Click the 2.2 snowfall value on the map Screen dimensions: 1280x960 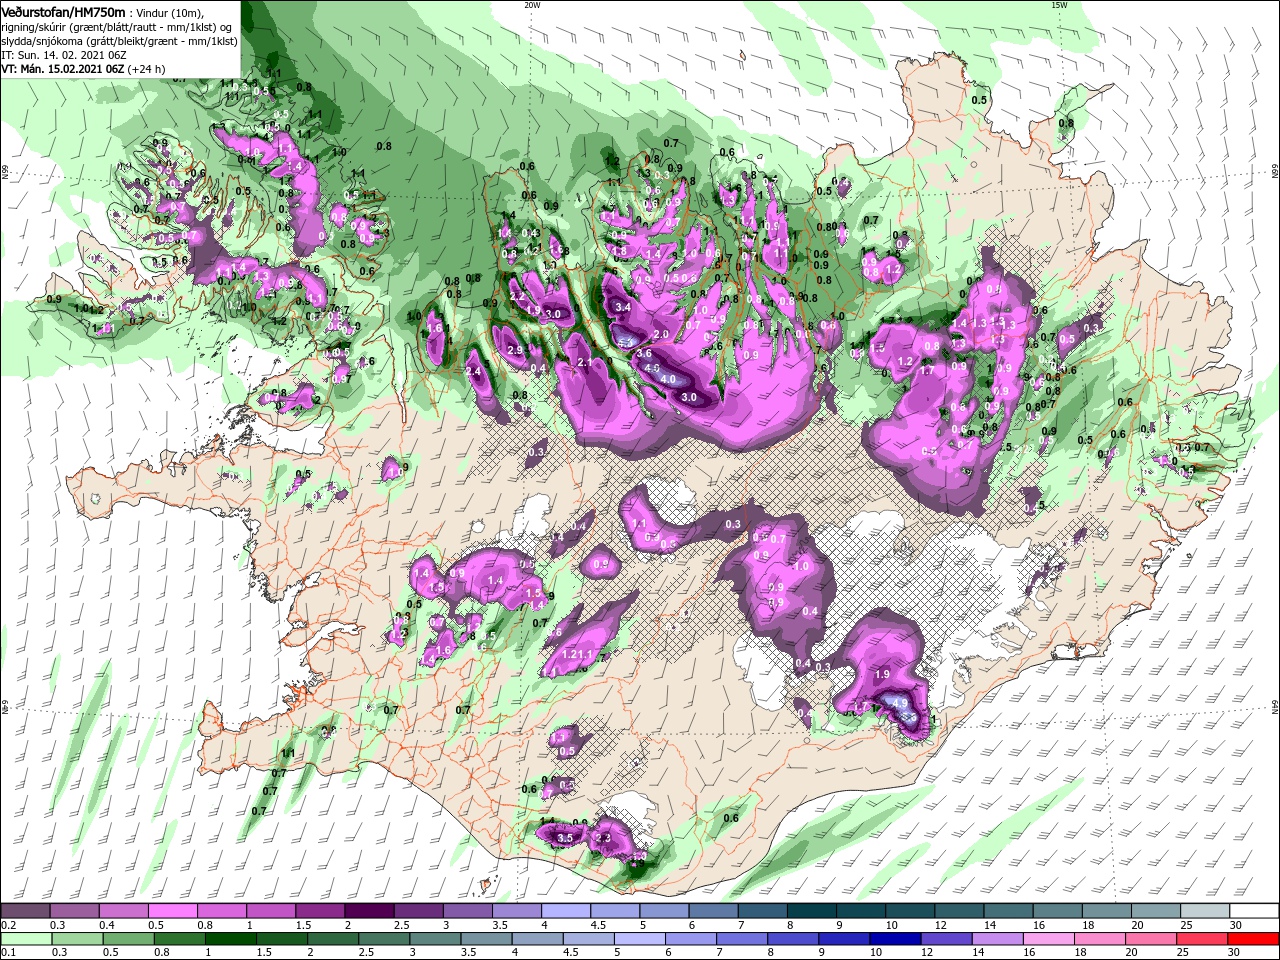pyautogui.click(x=518, y=297)
